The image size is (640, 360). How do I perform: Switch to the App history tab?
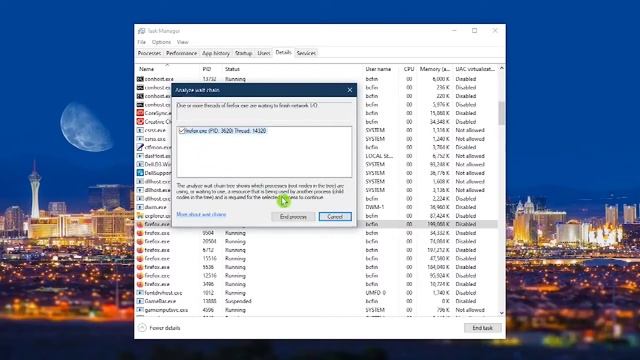[x=216, y=53]
